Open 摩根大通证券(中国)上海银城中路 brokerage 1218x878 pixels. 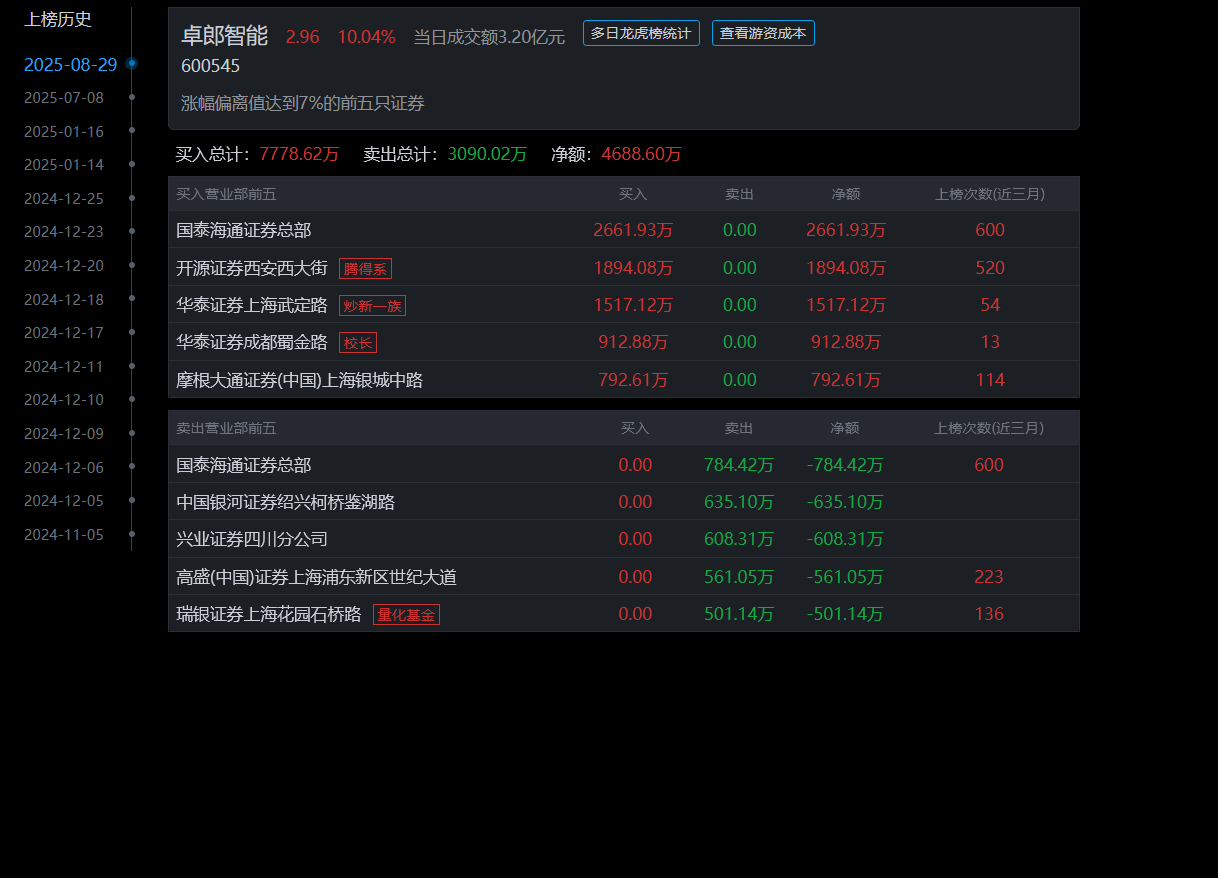[300, 380]
